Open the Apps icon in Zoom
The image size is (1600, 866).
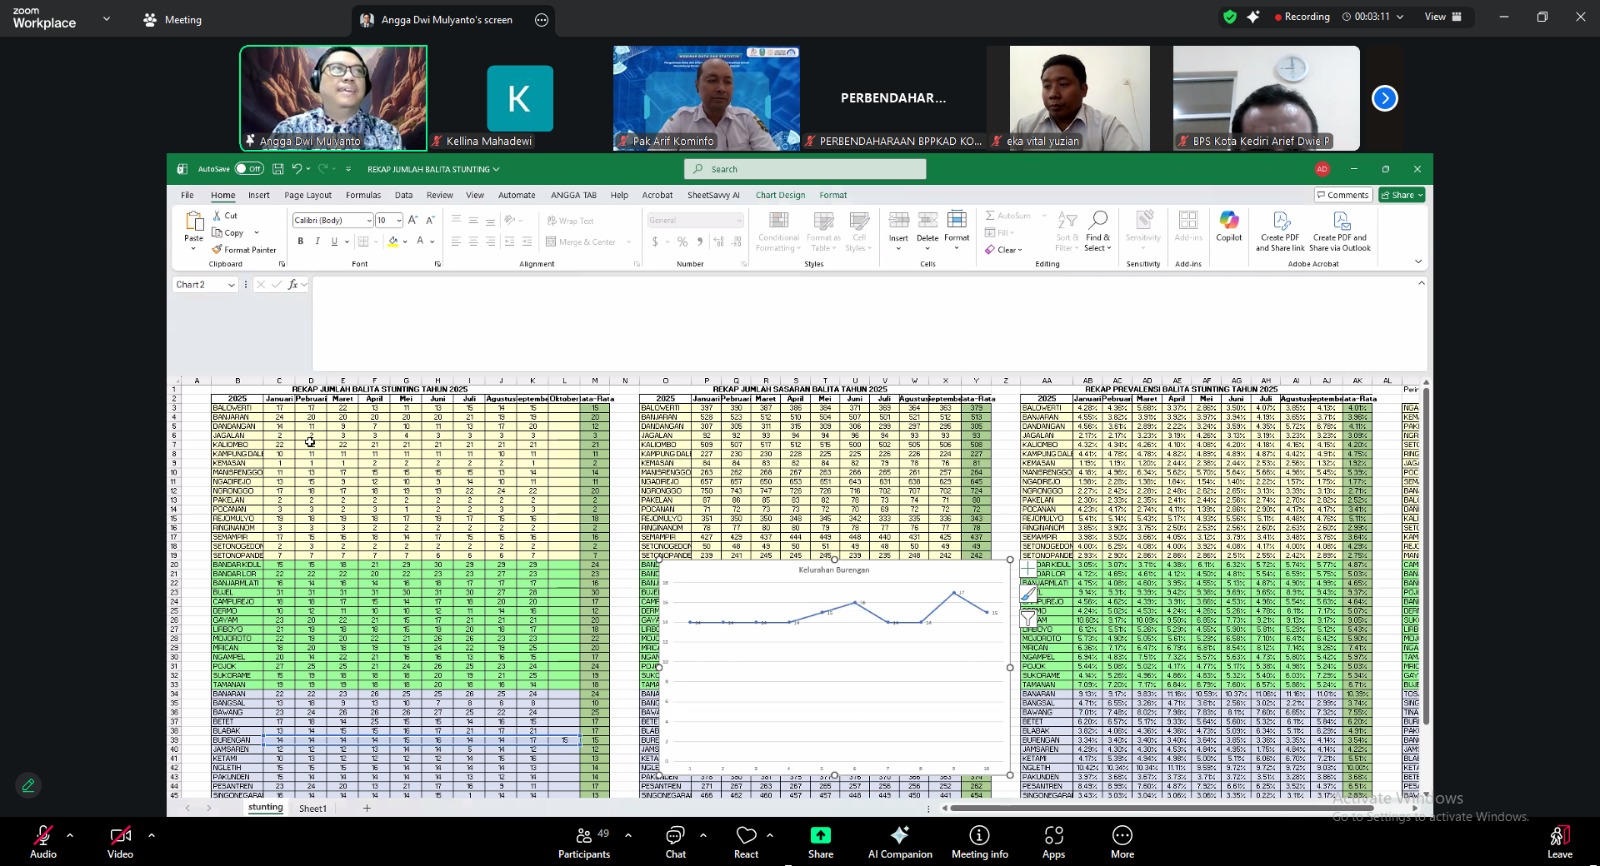click(x=1053, y=836)
